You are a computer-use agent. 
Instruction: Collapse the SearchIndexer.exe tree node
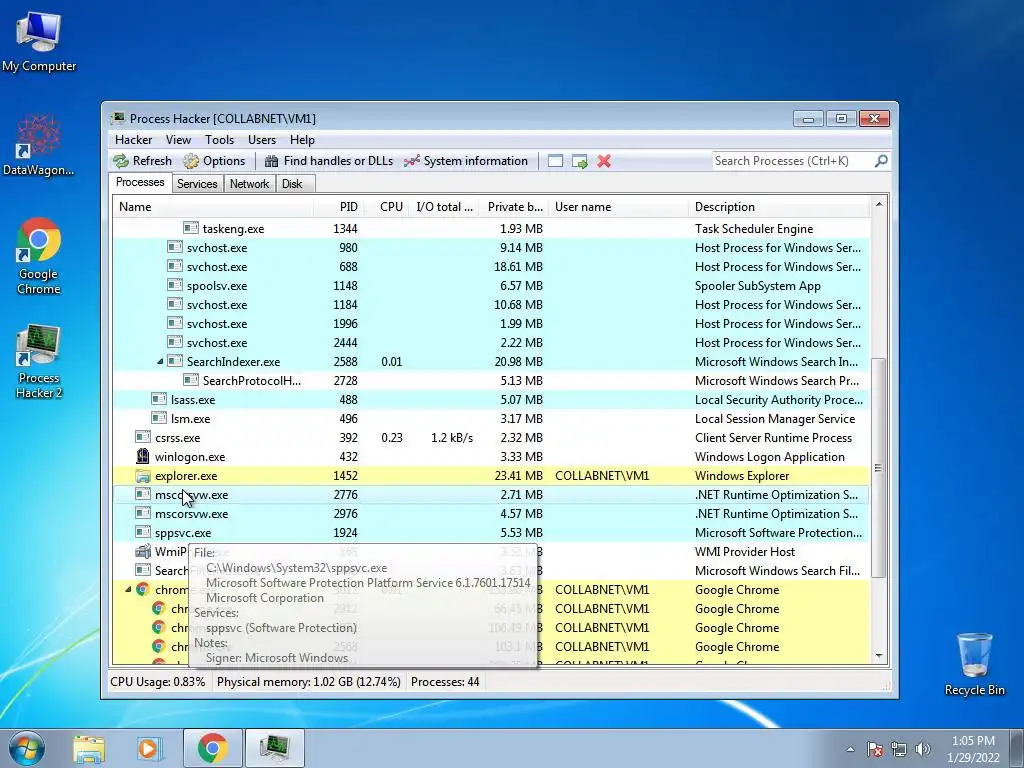pos(160,362)
